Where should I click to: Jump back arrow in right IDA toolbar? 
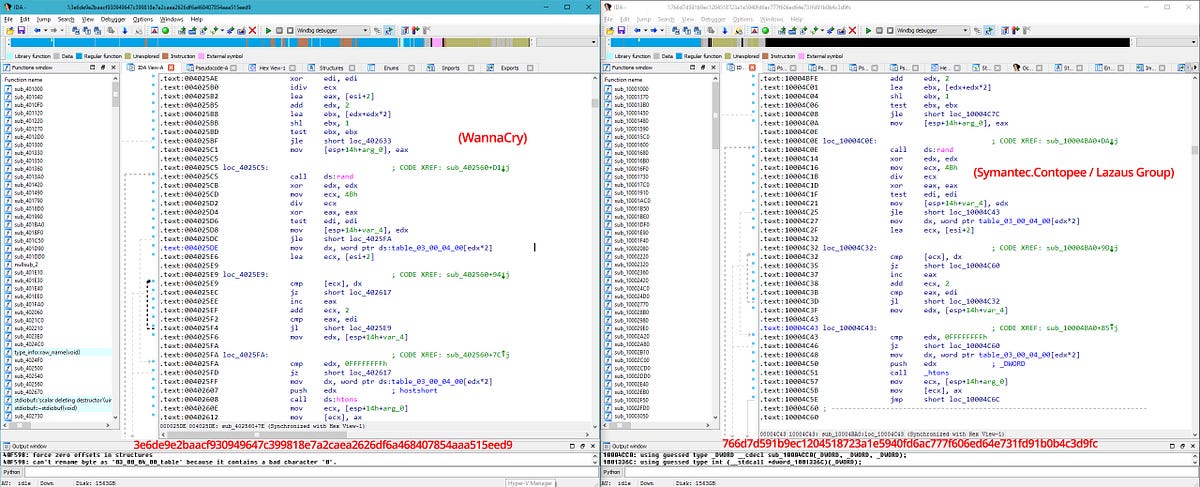[637, 31]
